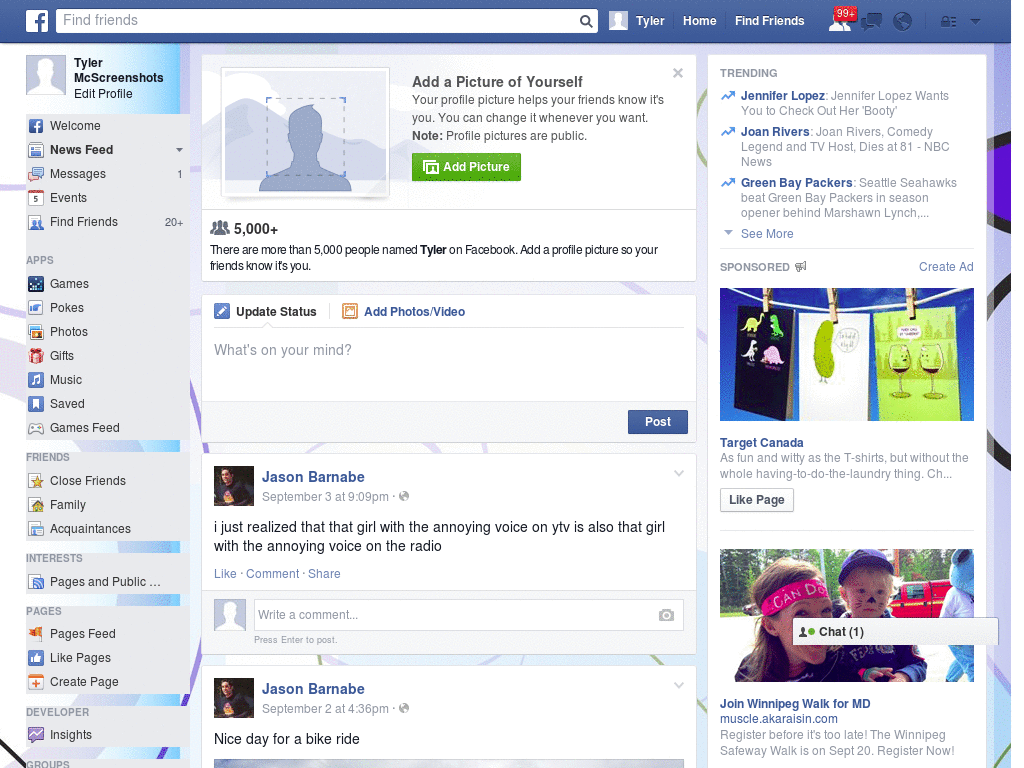Click the Games app icon
The image size is (1024, 768).
pos(36,284)
